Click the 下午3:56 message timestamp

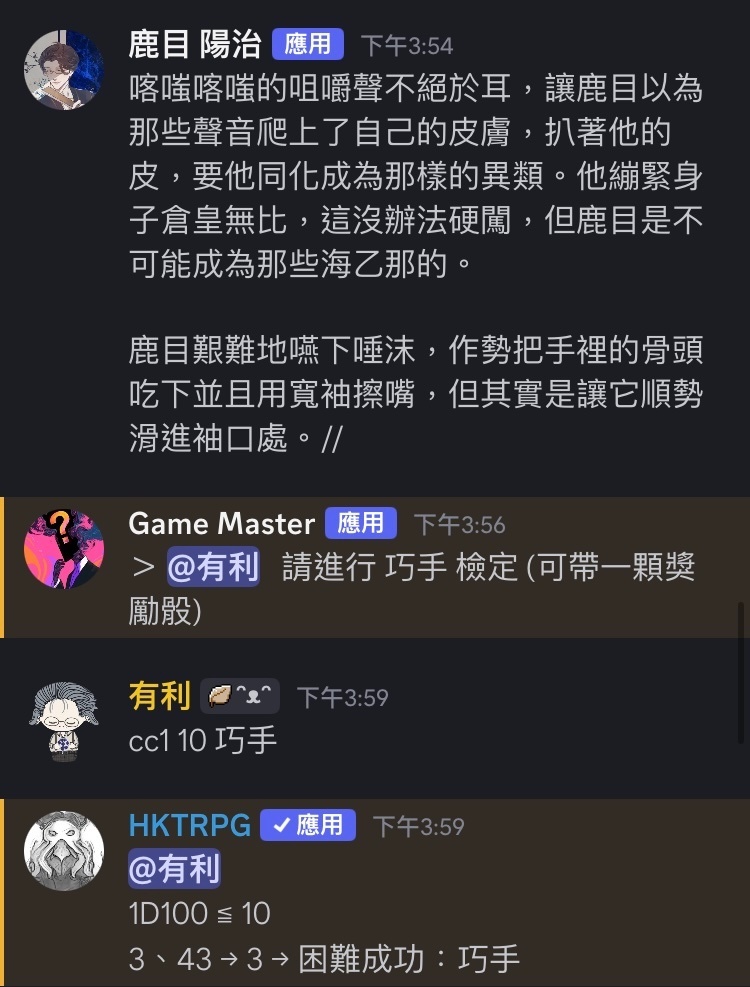460,525
